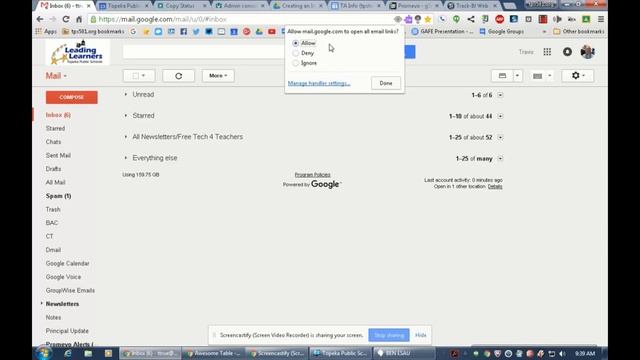640x360 pixels.
Task: Open the More actions dropdown
Action: [218, 76]
